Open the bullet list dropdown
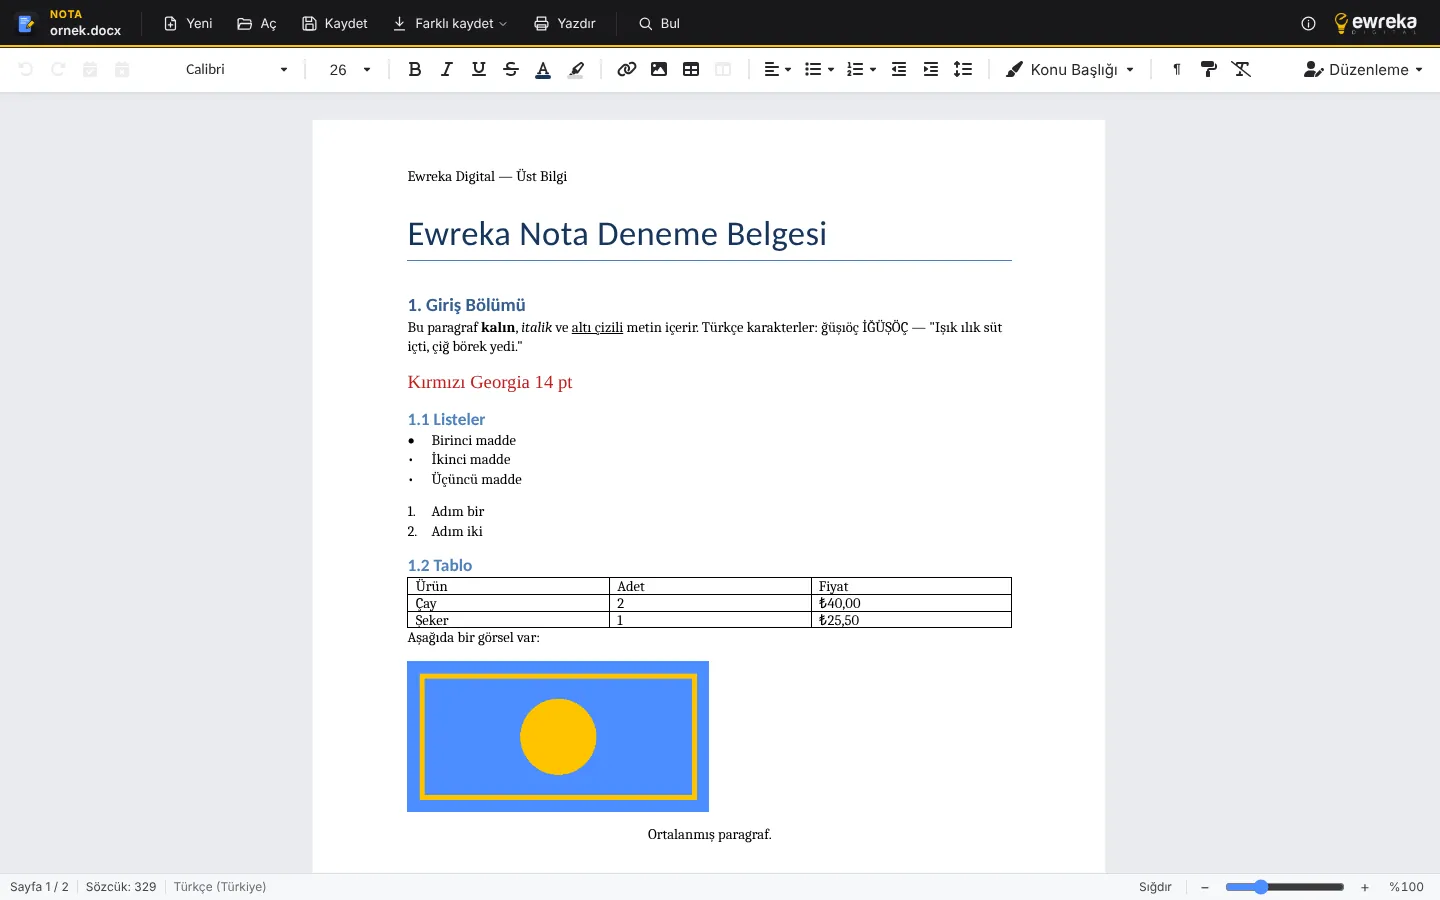Viewport: 1440px width, 900px height. (819, 69)
